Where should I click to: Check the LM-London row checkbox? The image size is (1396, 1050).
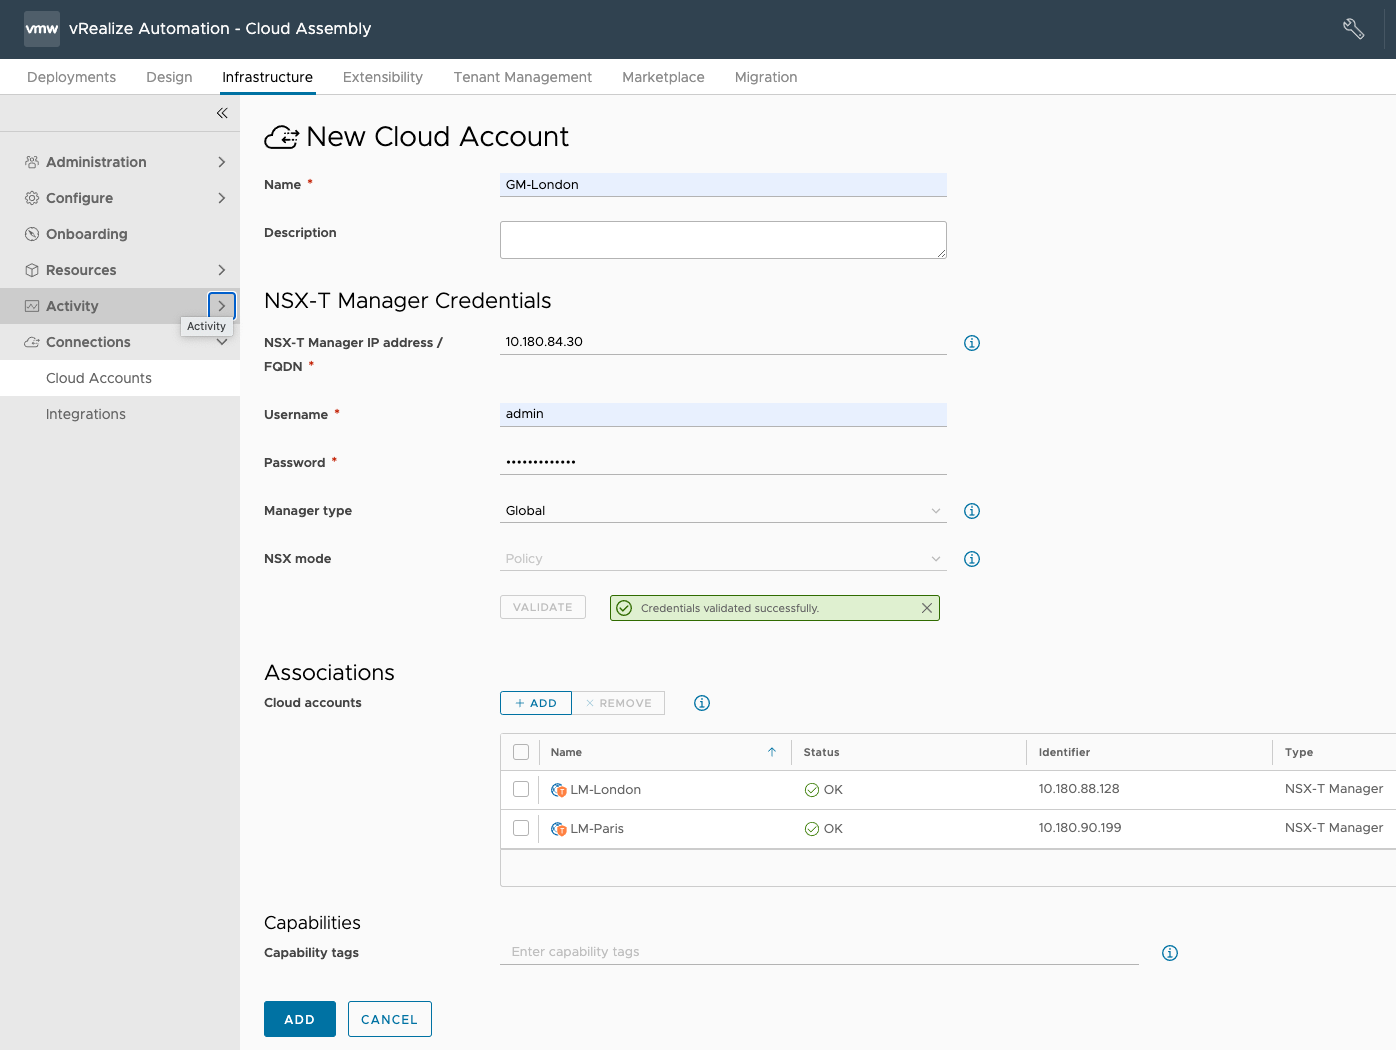521,789
